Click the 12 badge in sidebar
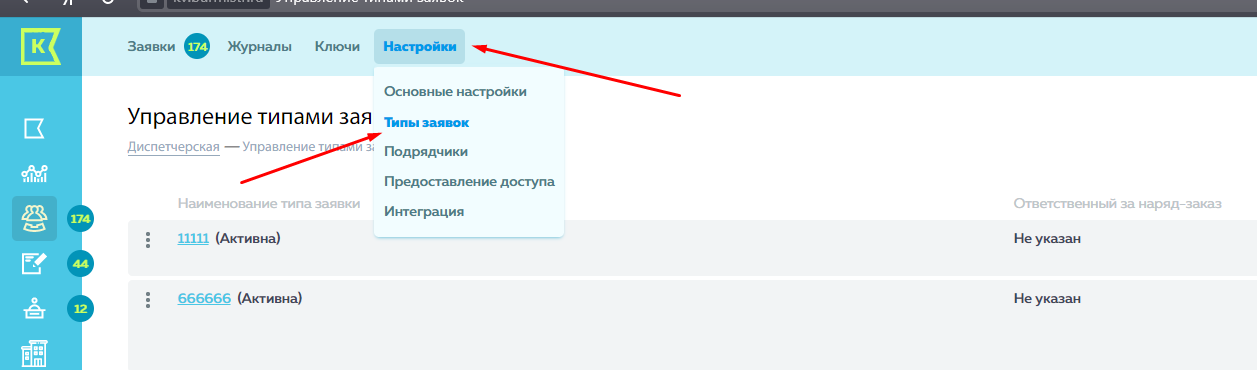This screenshot has width=1257, height=370. (81, 309)
